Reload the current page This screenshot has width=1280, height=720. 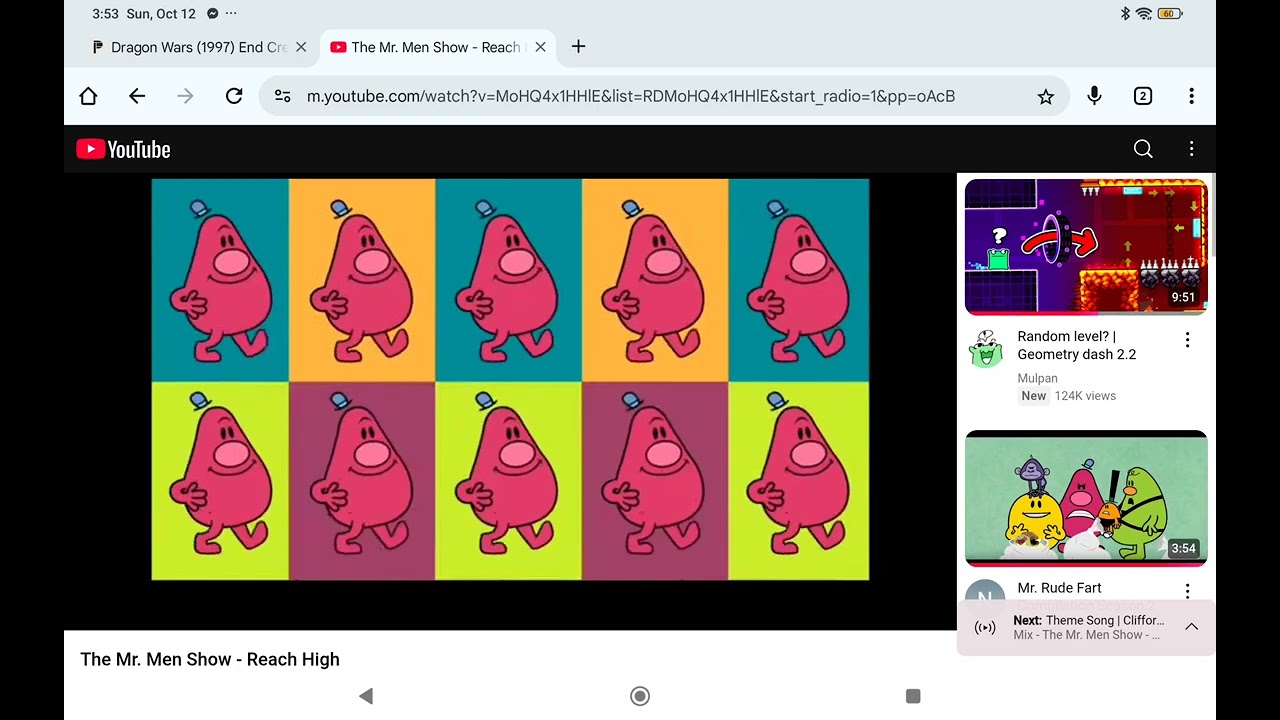coord(234,96)
